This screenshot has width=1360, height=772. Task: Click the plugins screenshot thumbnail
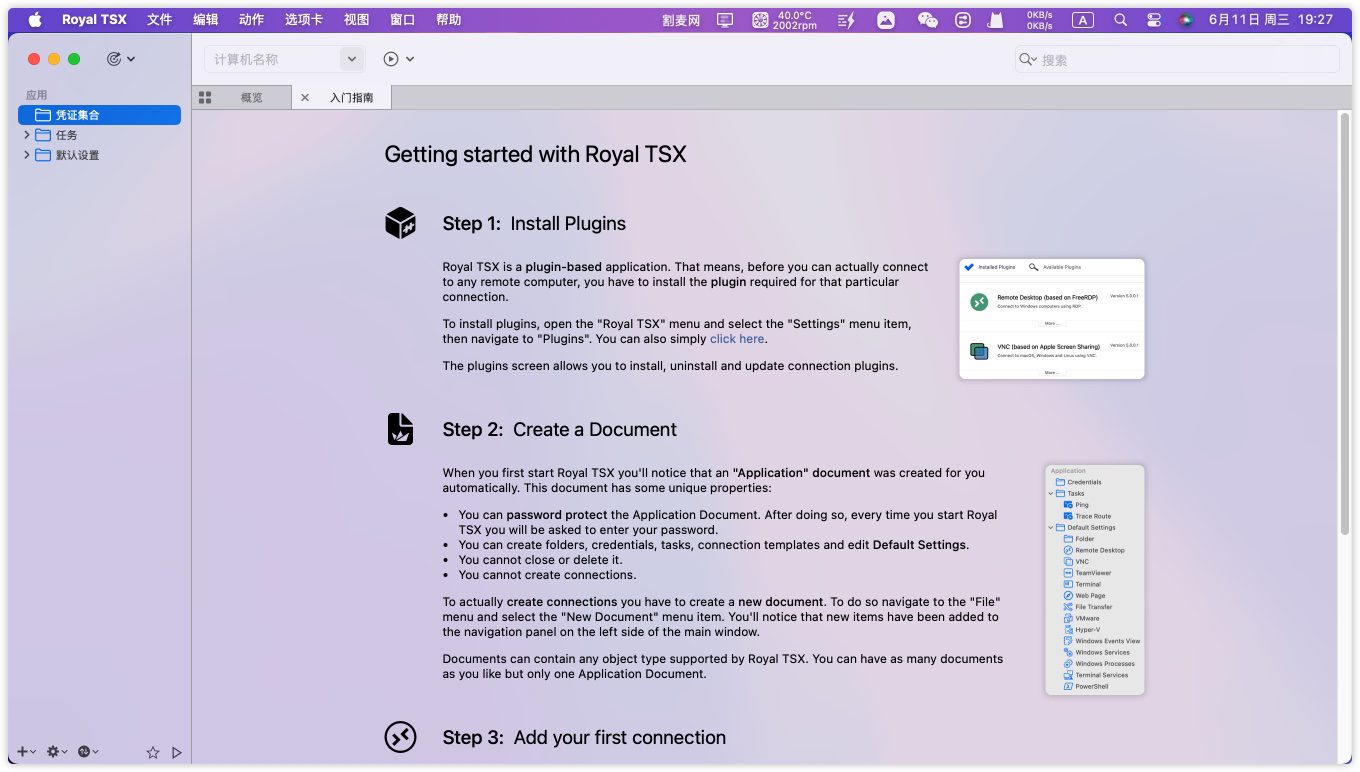click(1051, 319)
